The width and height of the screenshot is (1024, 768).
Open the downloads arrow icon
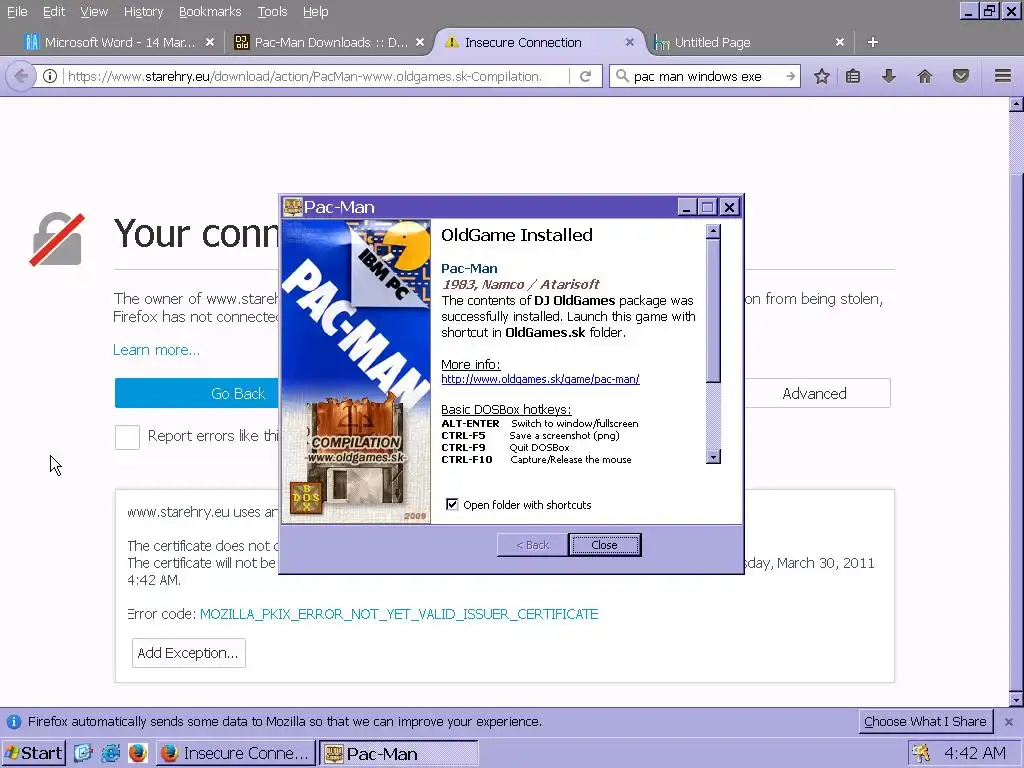888,76
